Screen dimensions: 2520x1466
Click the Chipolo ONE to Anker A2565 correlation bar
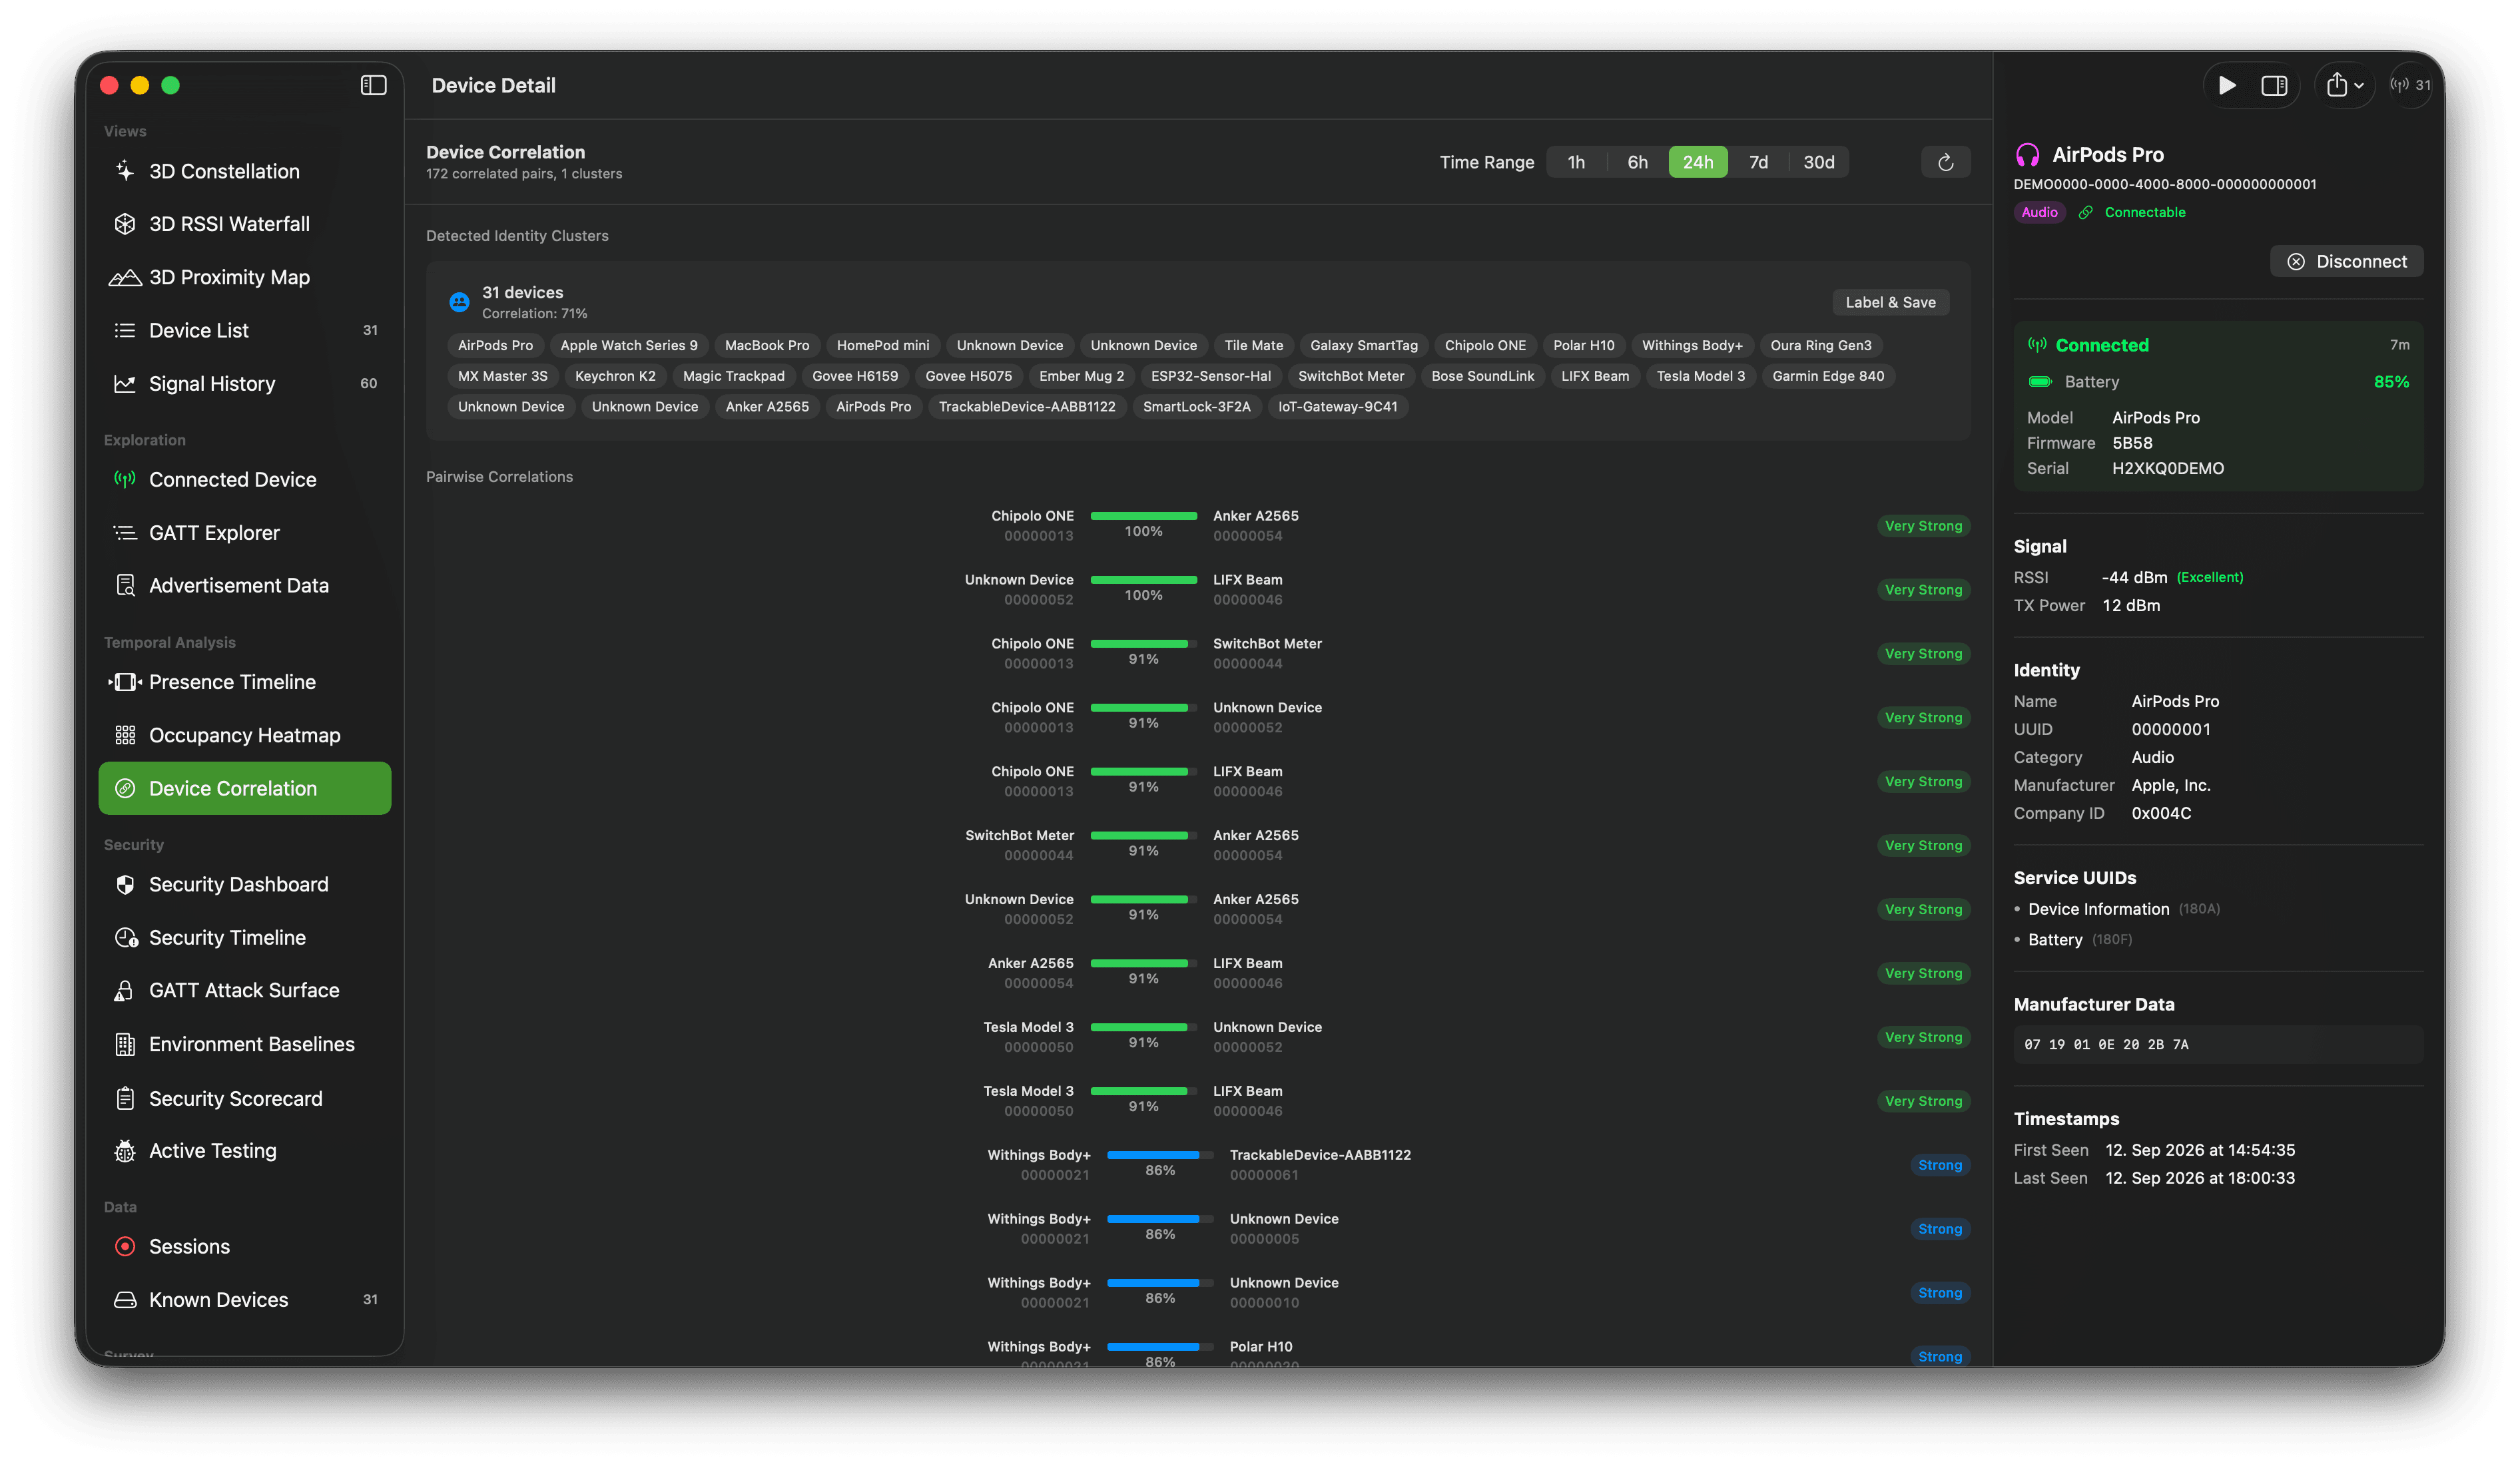(x=1143, y=516)
